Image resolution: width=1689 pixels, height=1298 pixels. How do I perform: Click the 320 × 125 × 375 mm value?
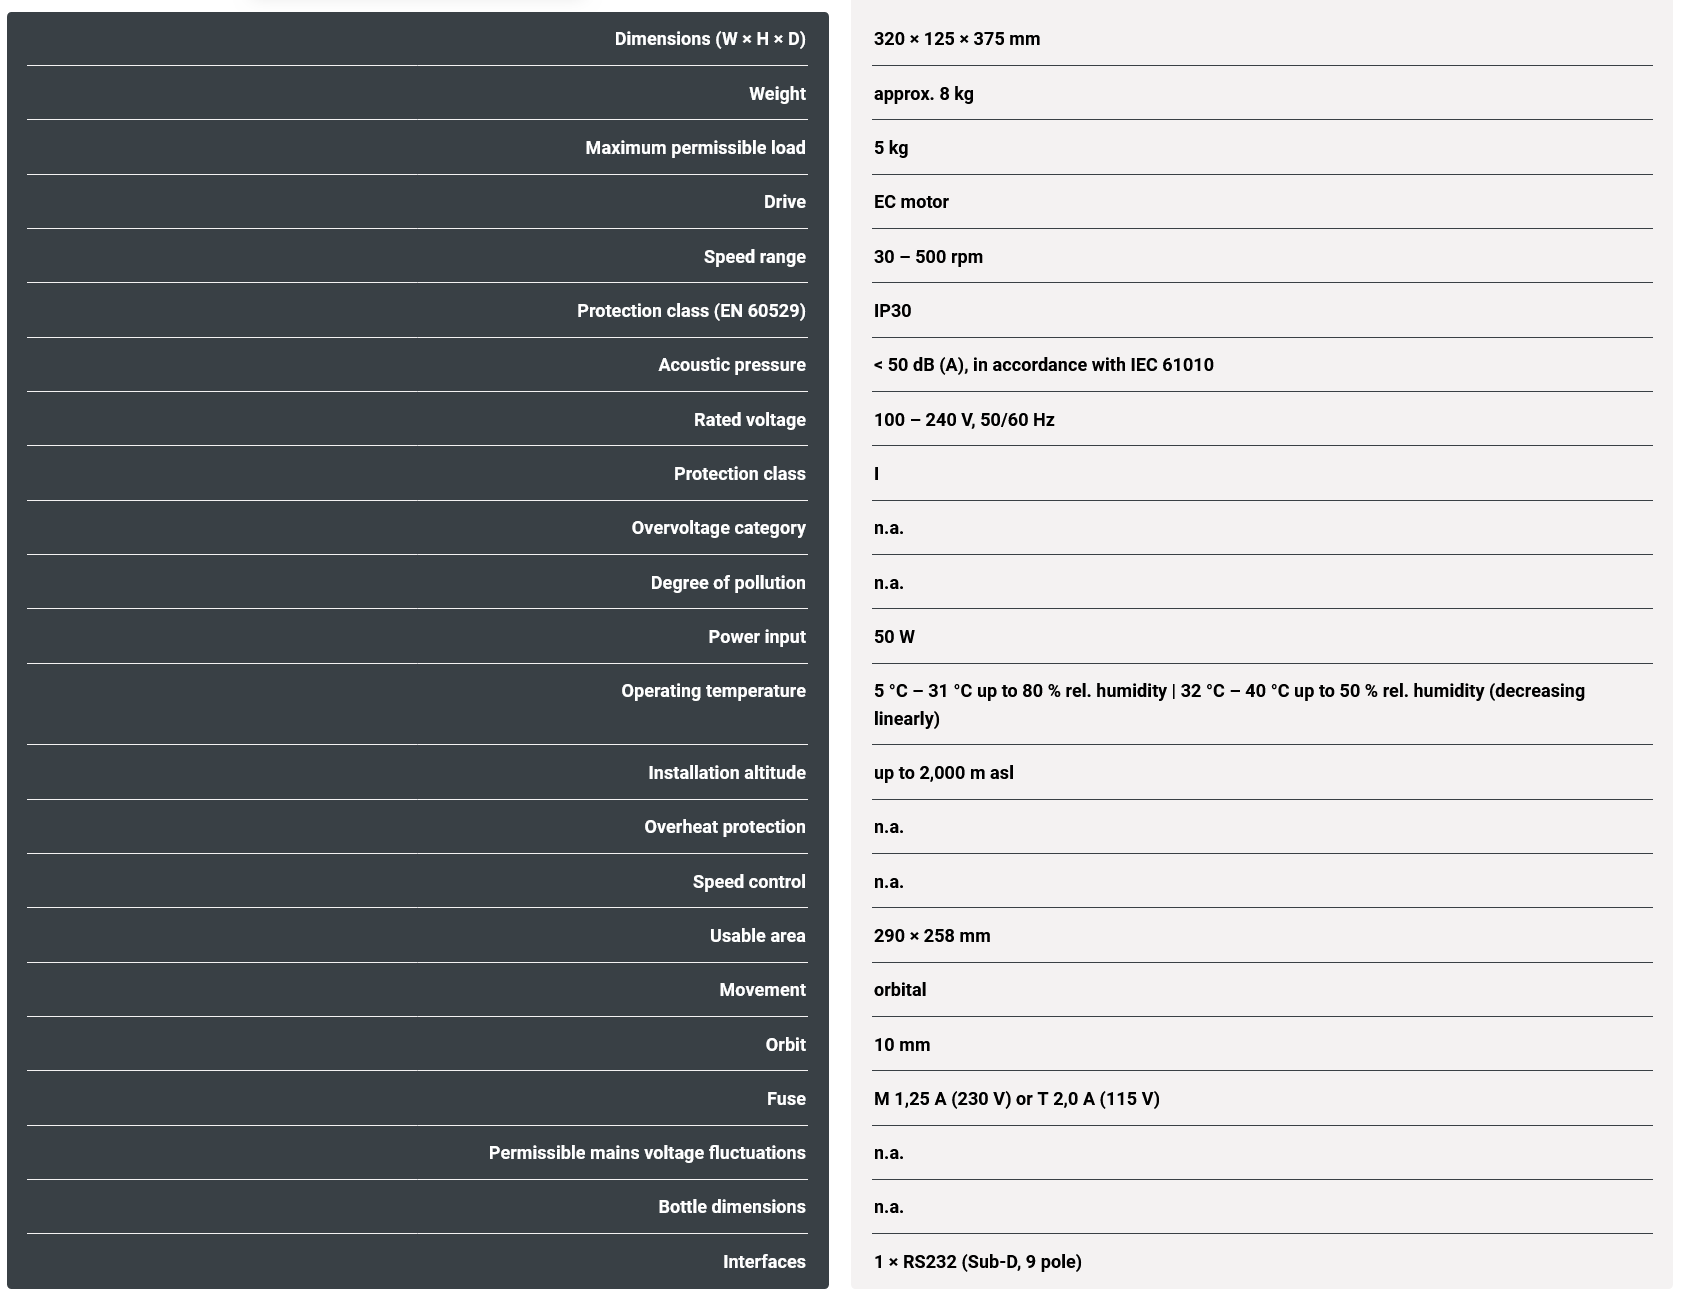[x=956, y=39]
